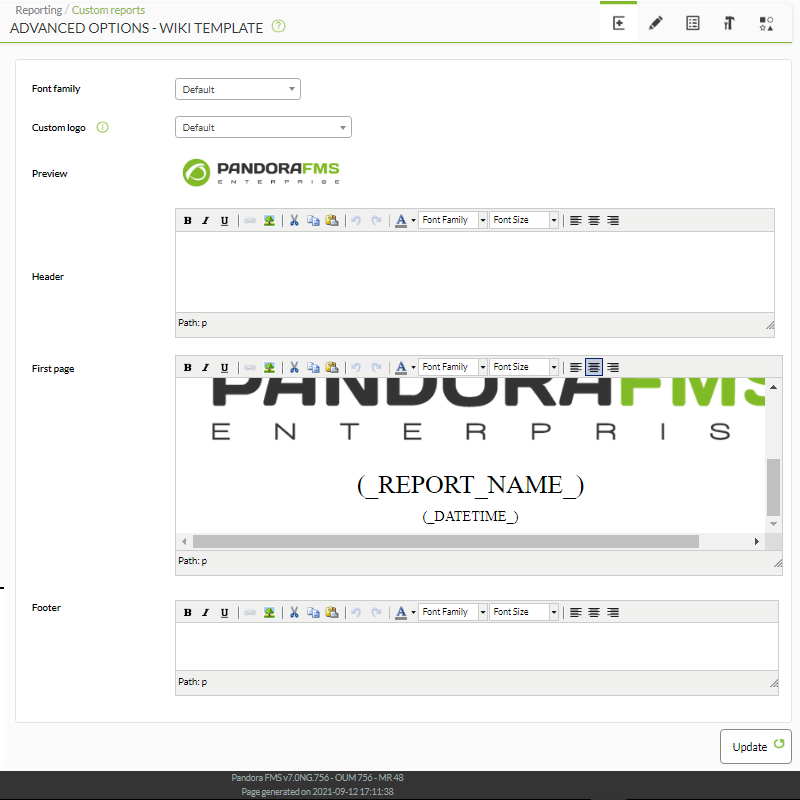Screen dimensions: 800x800
Task: Toggle underline in First page editor
Action: pos(224,367)
